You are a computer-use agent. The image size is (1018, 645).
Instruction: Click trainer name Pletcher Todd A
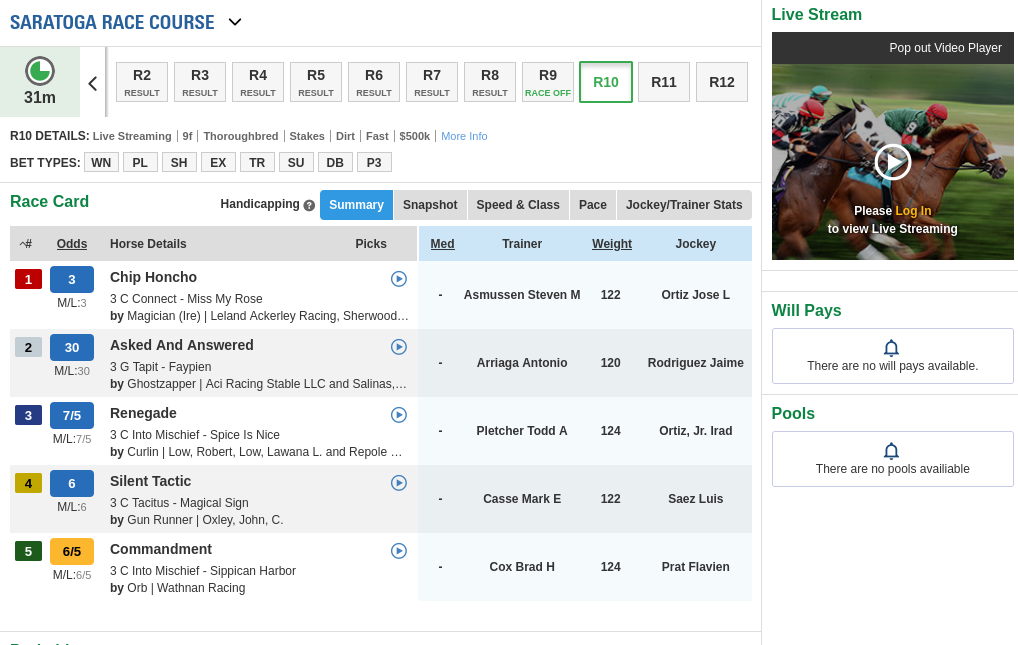pos(522,431)
